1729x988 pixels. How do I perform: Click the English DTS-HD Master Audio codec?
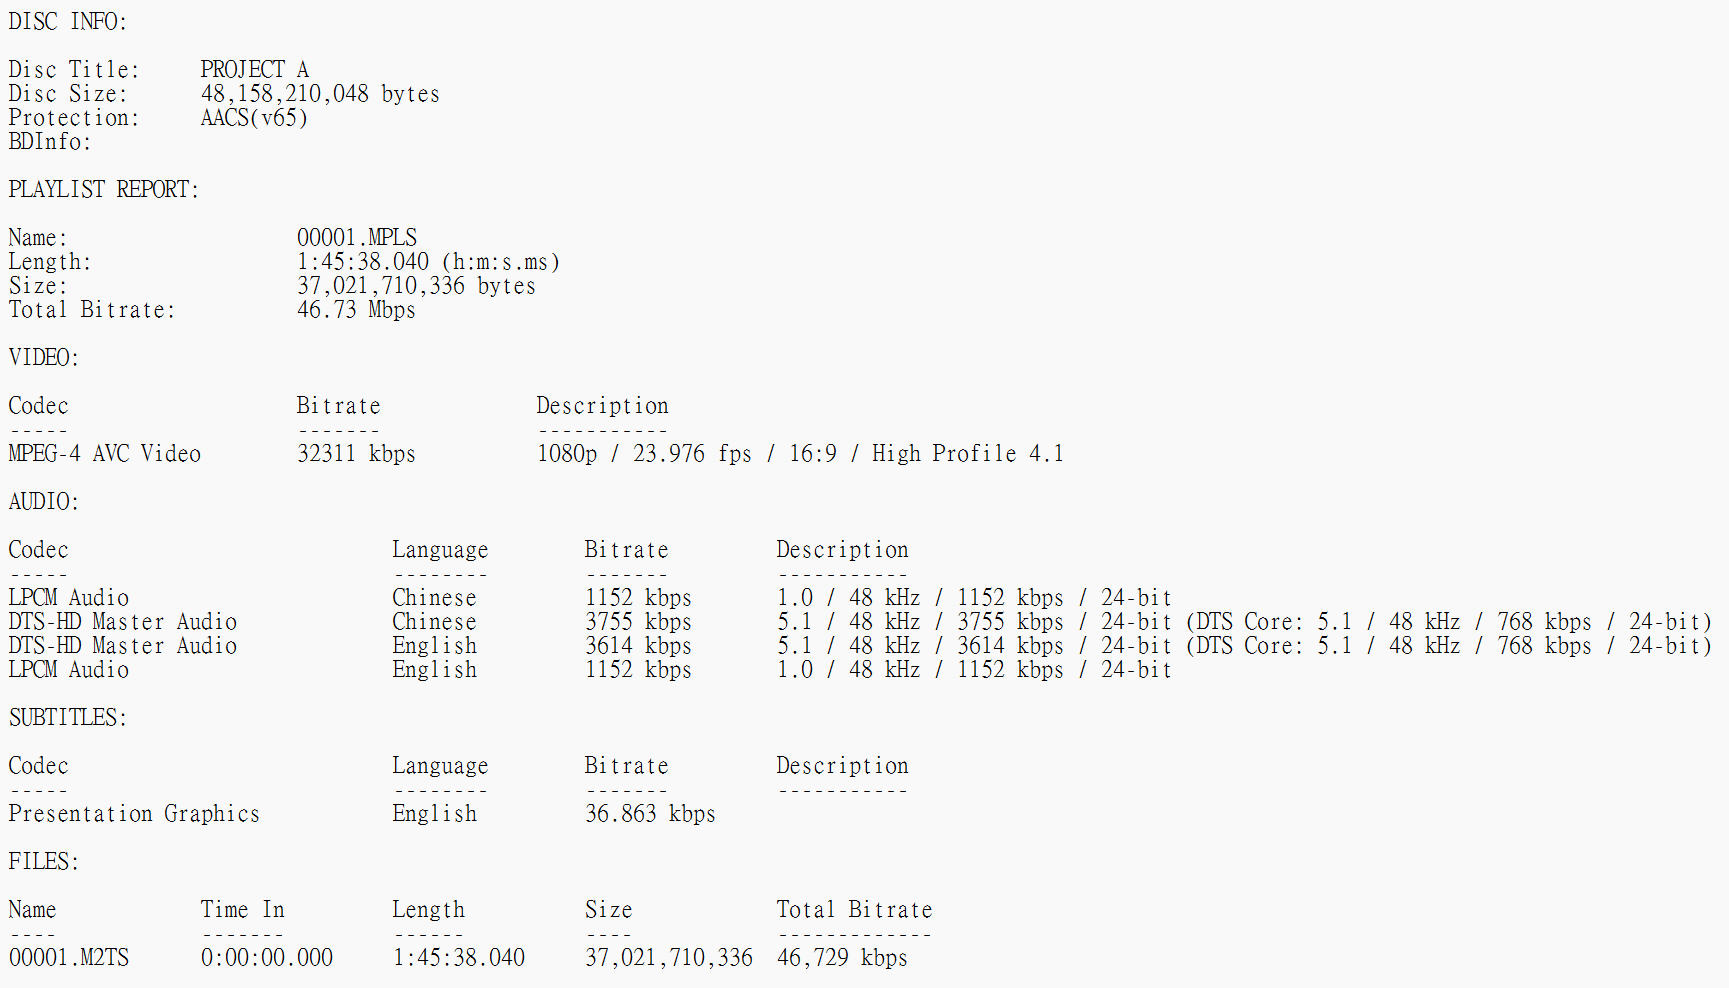(122, 645)
